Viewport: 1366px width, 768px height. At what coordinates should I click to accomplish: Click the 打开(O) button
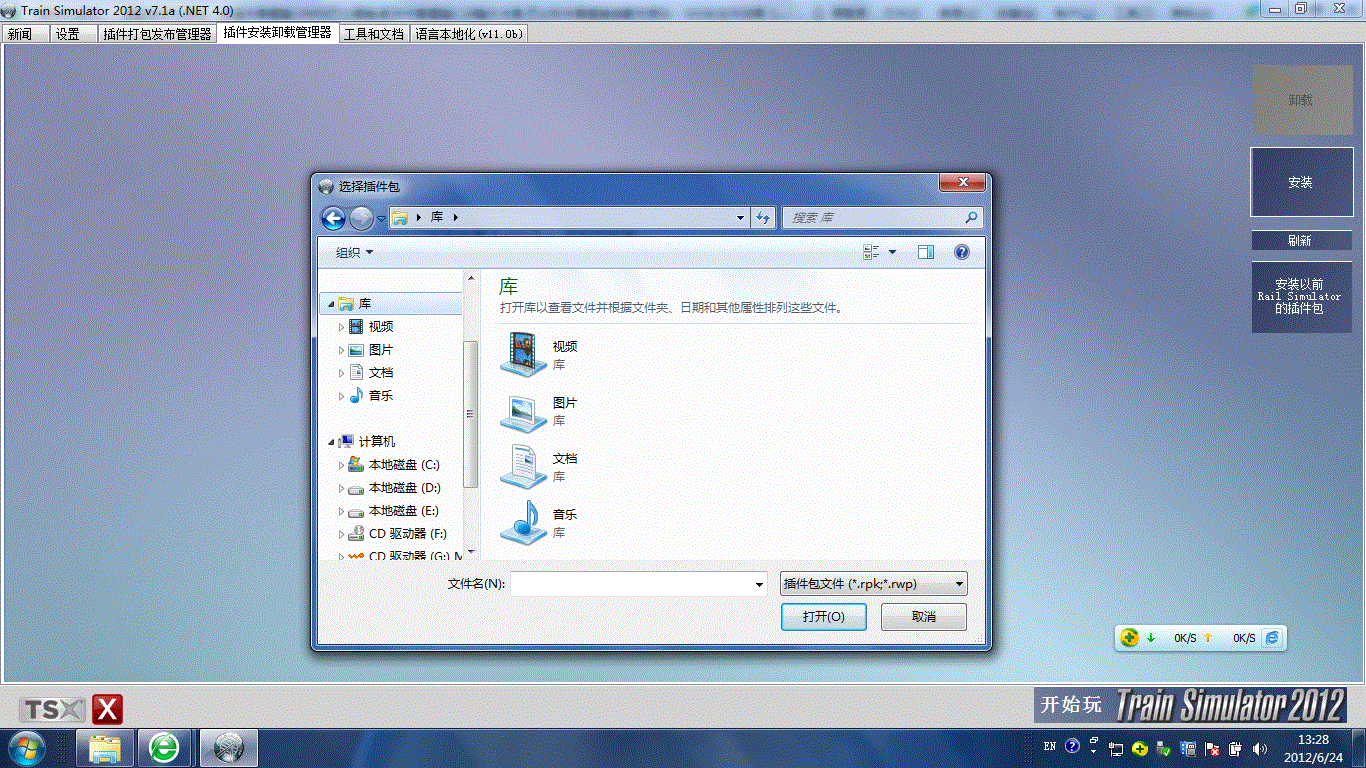pyautogui.click(x=823, y=617)
